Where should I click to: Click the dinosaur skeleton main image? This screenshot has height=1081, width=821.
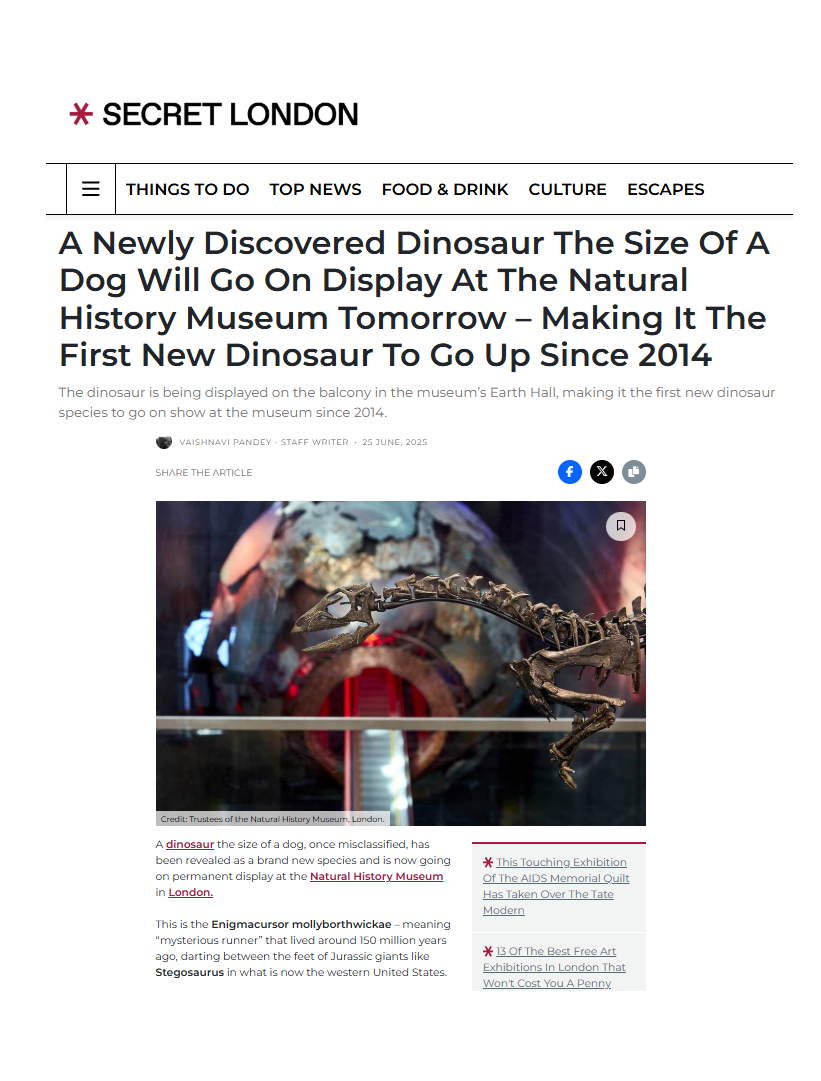[x=401, y=663]
